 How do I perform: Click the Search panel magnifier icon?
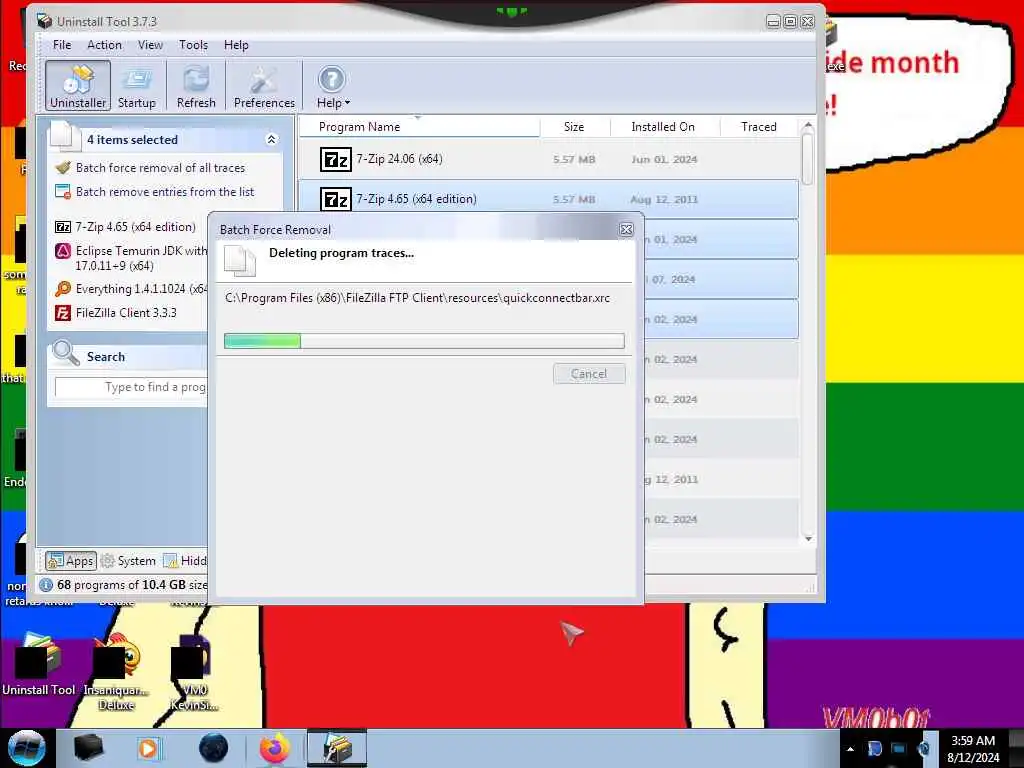(x=65, y=353)
